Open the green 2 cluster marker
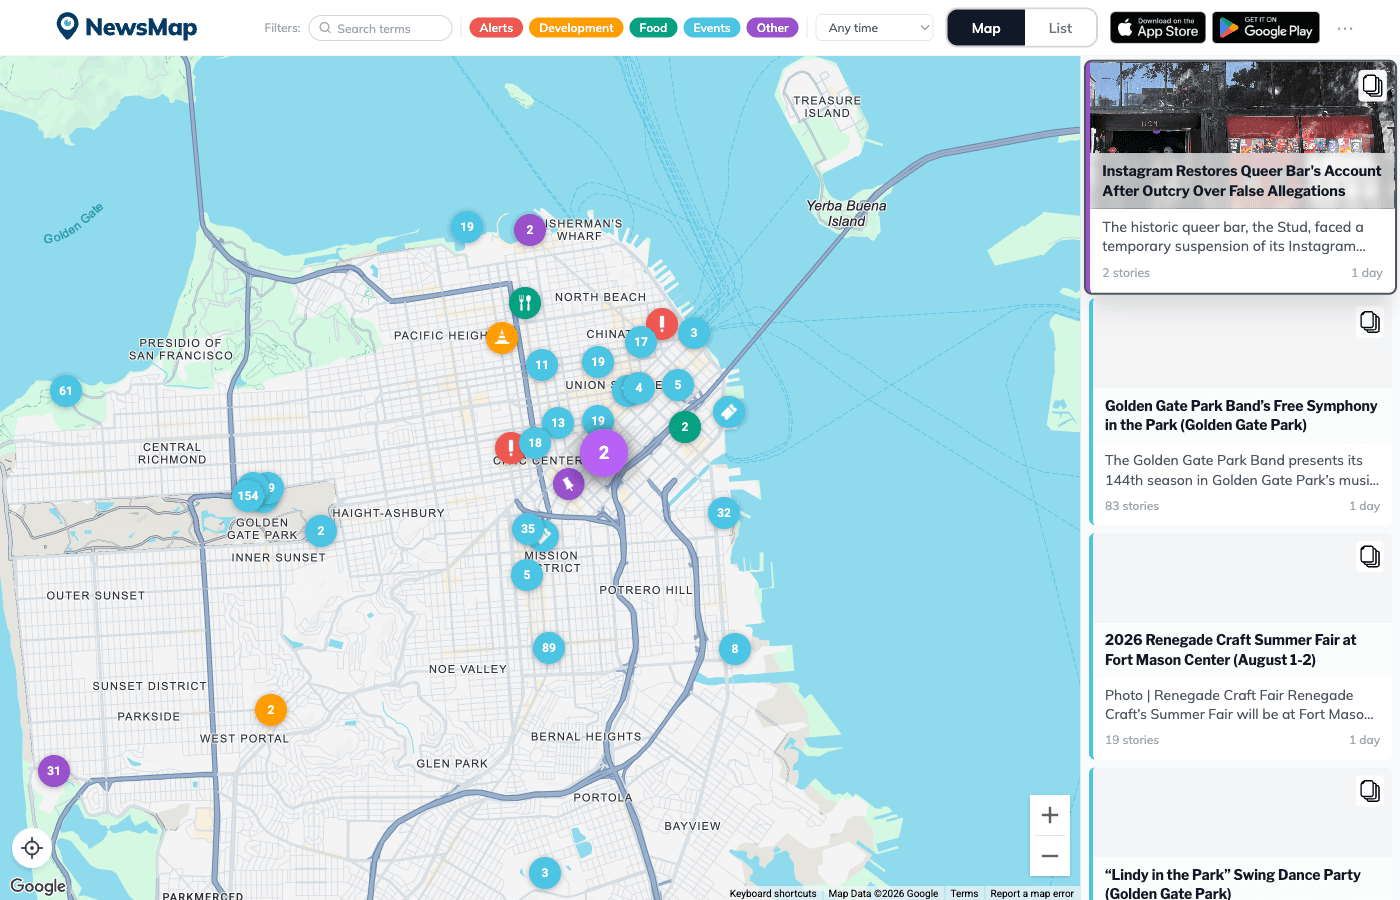This screenshot has width=1400, height=900. [x=685, y=427]
